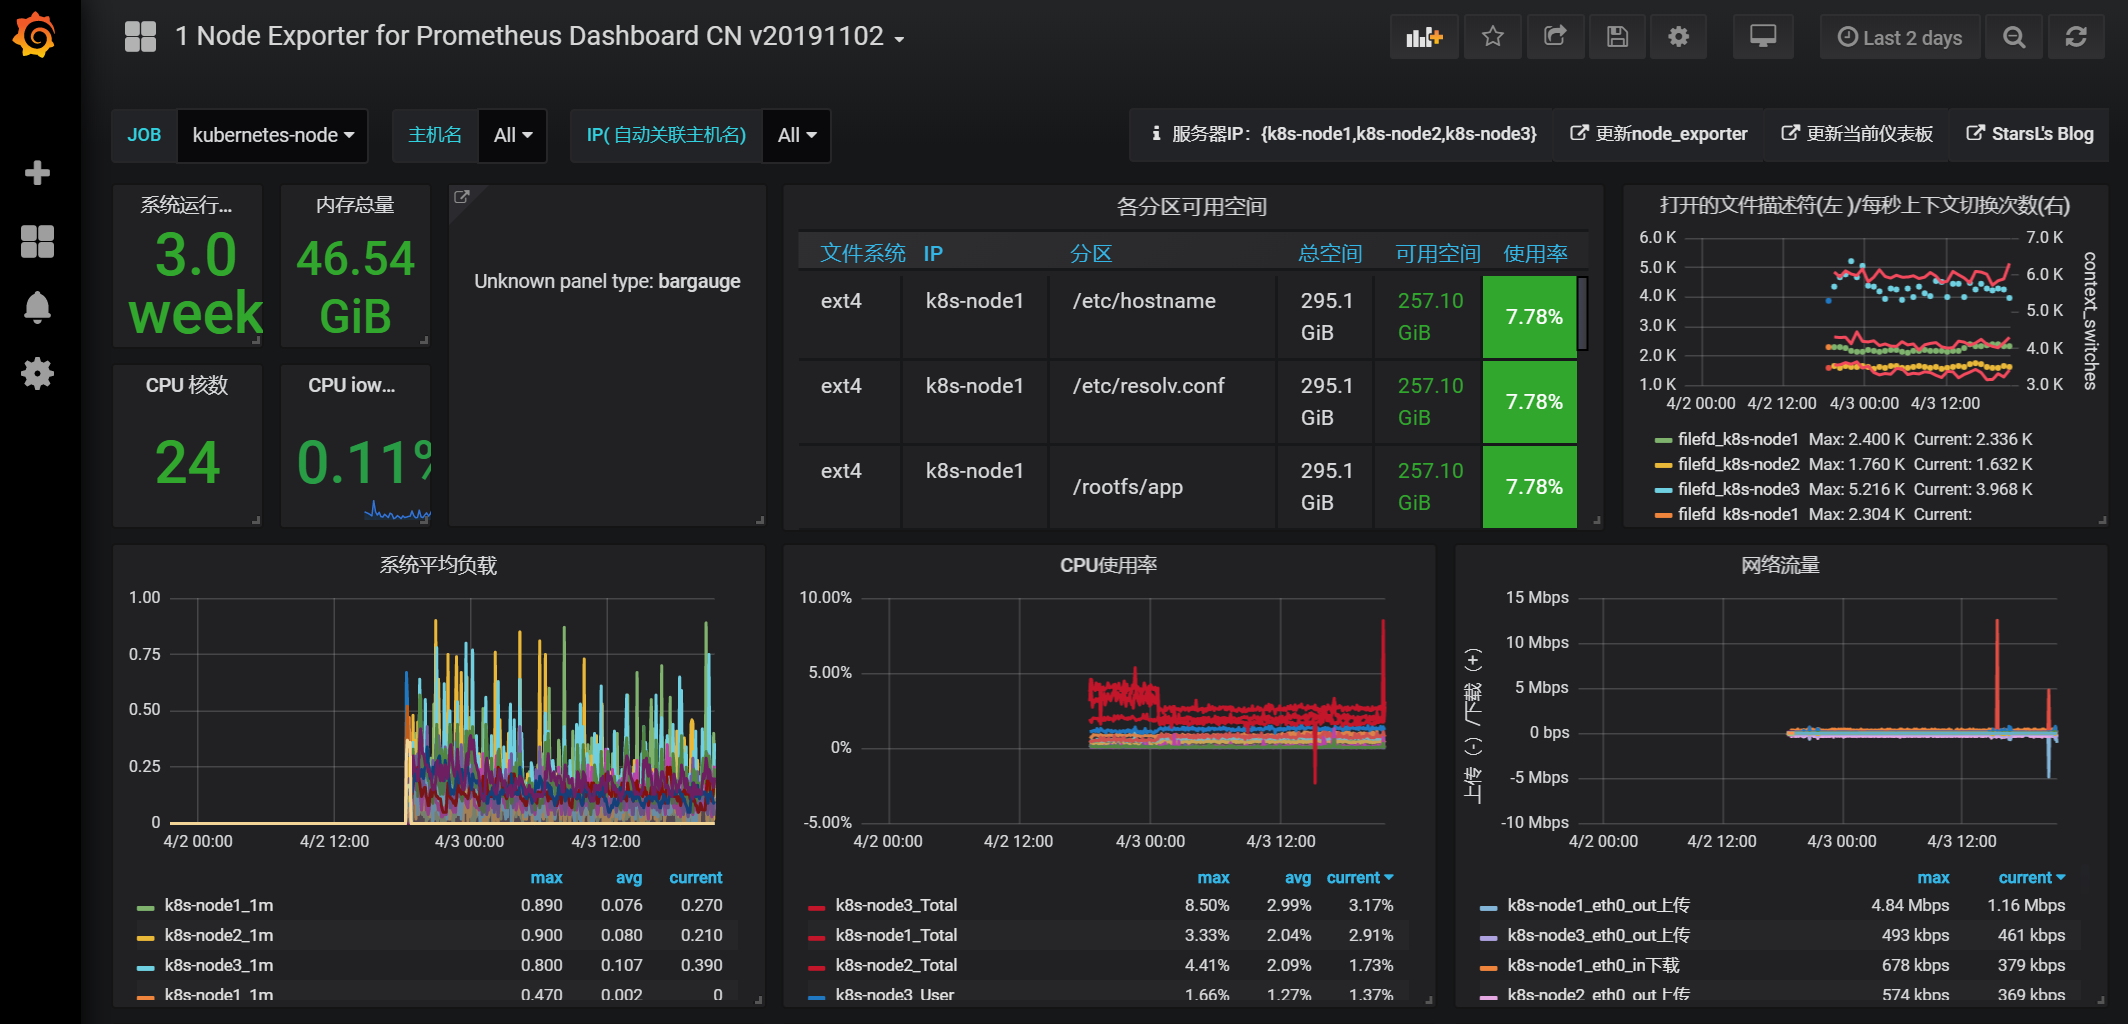Toggle k8s-node3_1m series in legend
This screenshot has height=1024, width=2128.
[219, 966]
